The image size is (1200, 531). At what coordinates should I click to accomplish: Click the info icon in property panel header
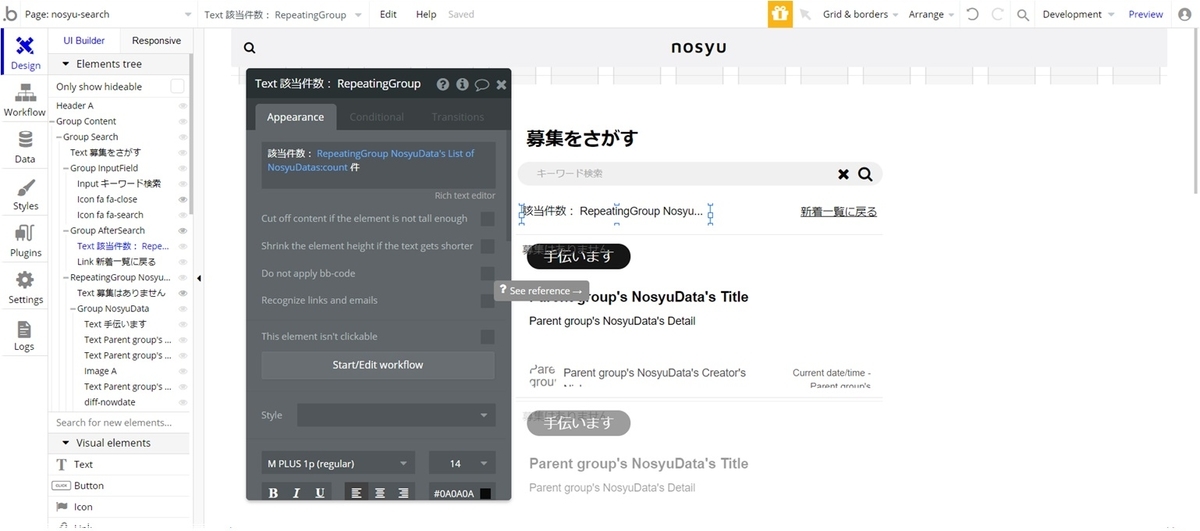pos(462,85)
